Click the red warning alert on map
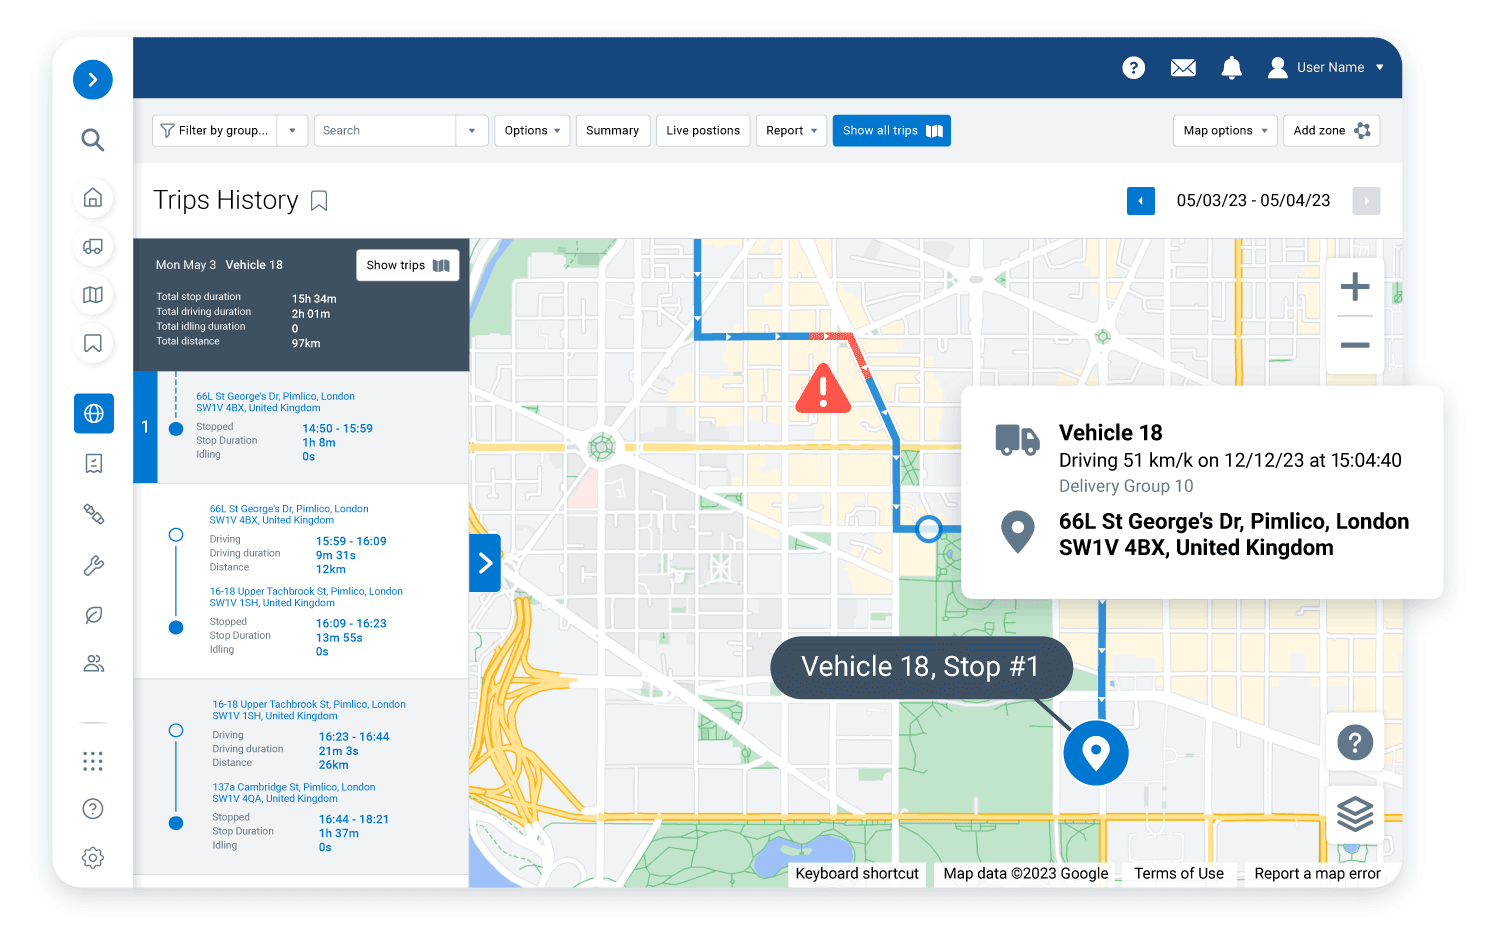The image size is (1496, 952). [823, 388]
